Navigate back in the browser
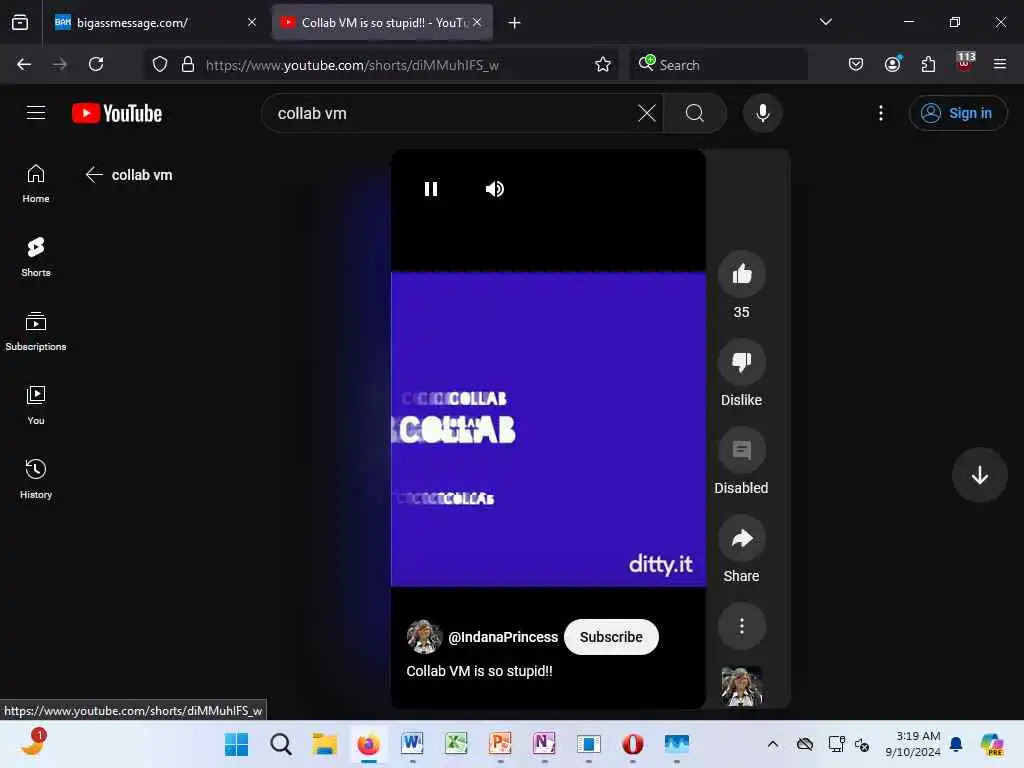The width and height of the screenshot is (1024, 768). coord(24,64)
